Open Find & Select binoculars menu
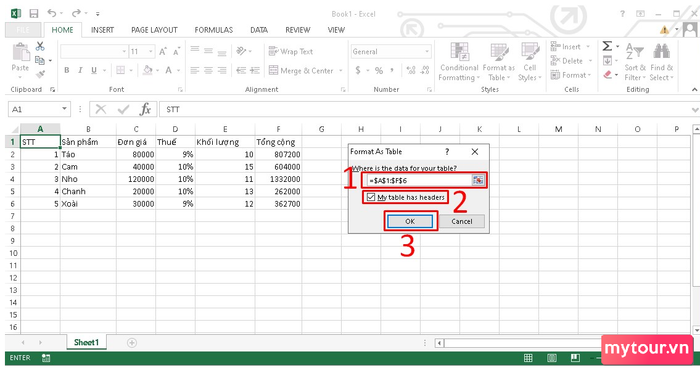Screen dimensions: 700x373 click(x=661, y=62)
